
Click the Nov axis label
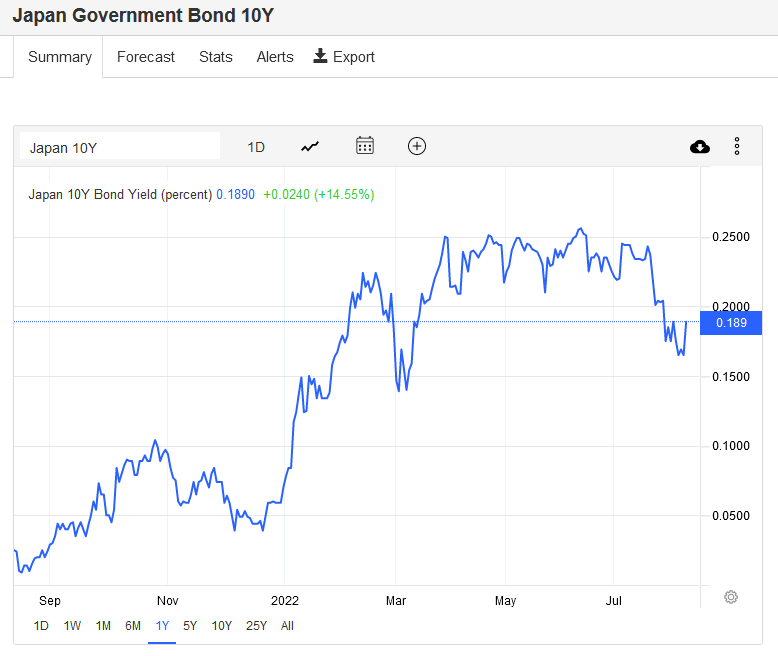(x=168, y=601)
